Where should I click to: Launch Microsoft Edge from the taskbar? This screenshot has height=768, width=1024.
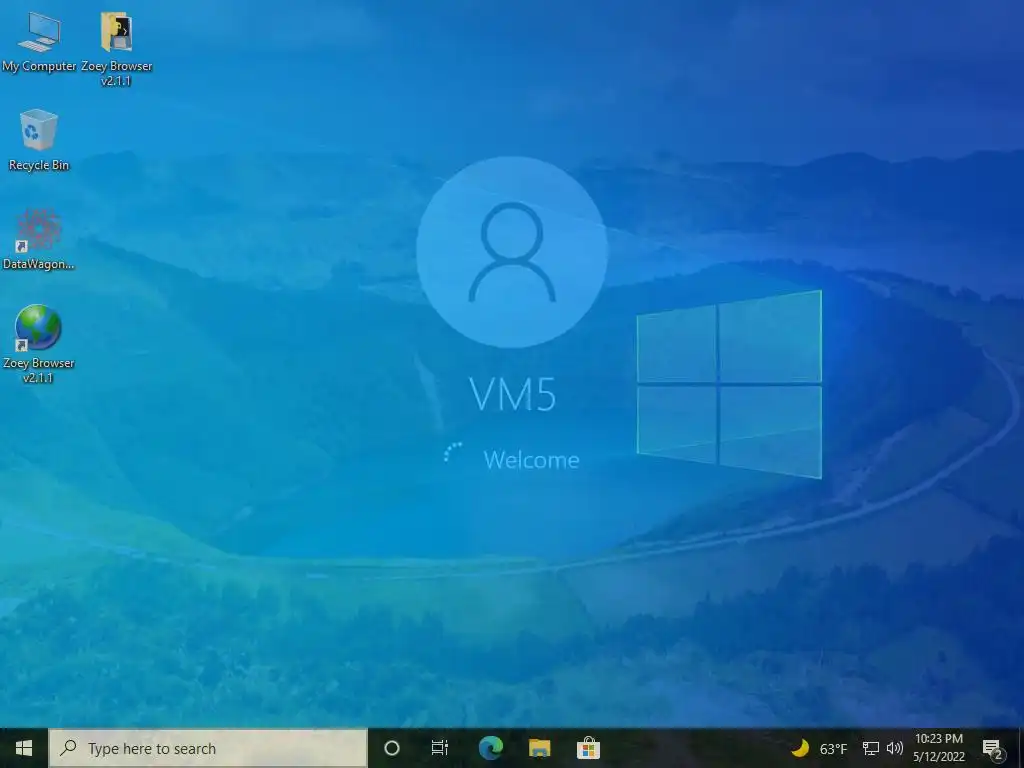490,748
